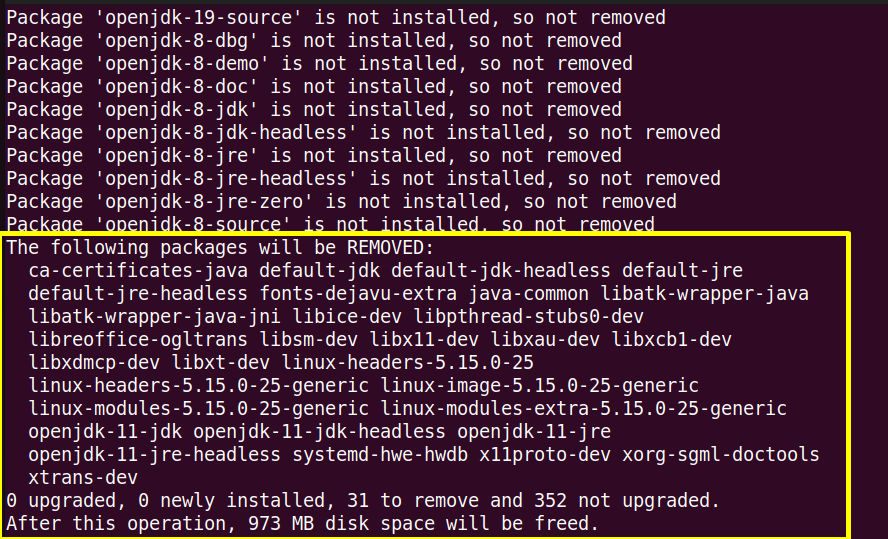Viewport: 888px width, 539px height.
Task: Click the x11proto-dev package entry
Action: coord(545,455)
